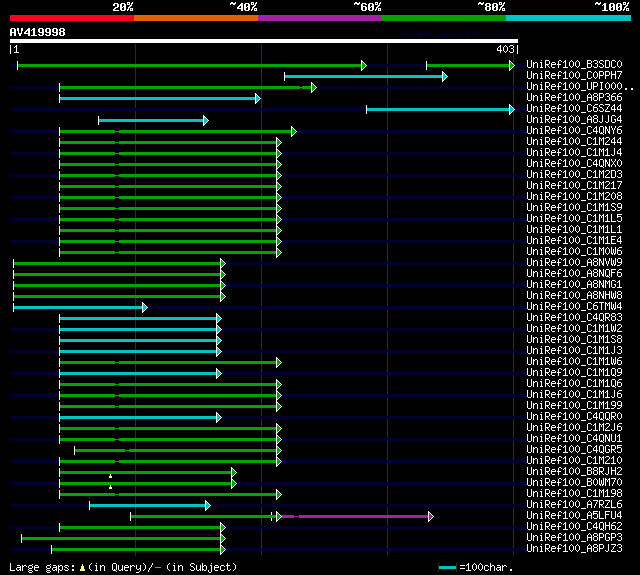Click the "=100char." scale label
This screenshot has height=575, width=640.
click(x=486, y=567)
